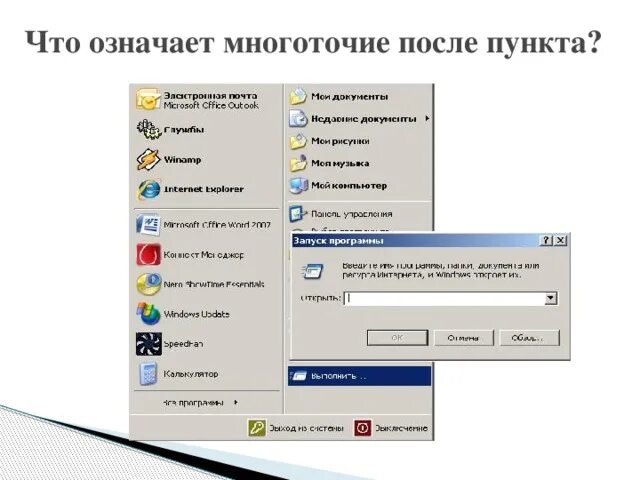
Task: Click the Winamp label text
Action: coord(182,160)
